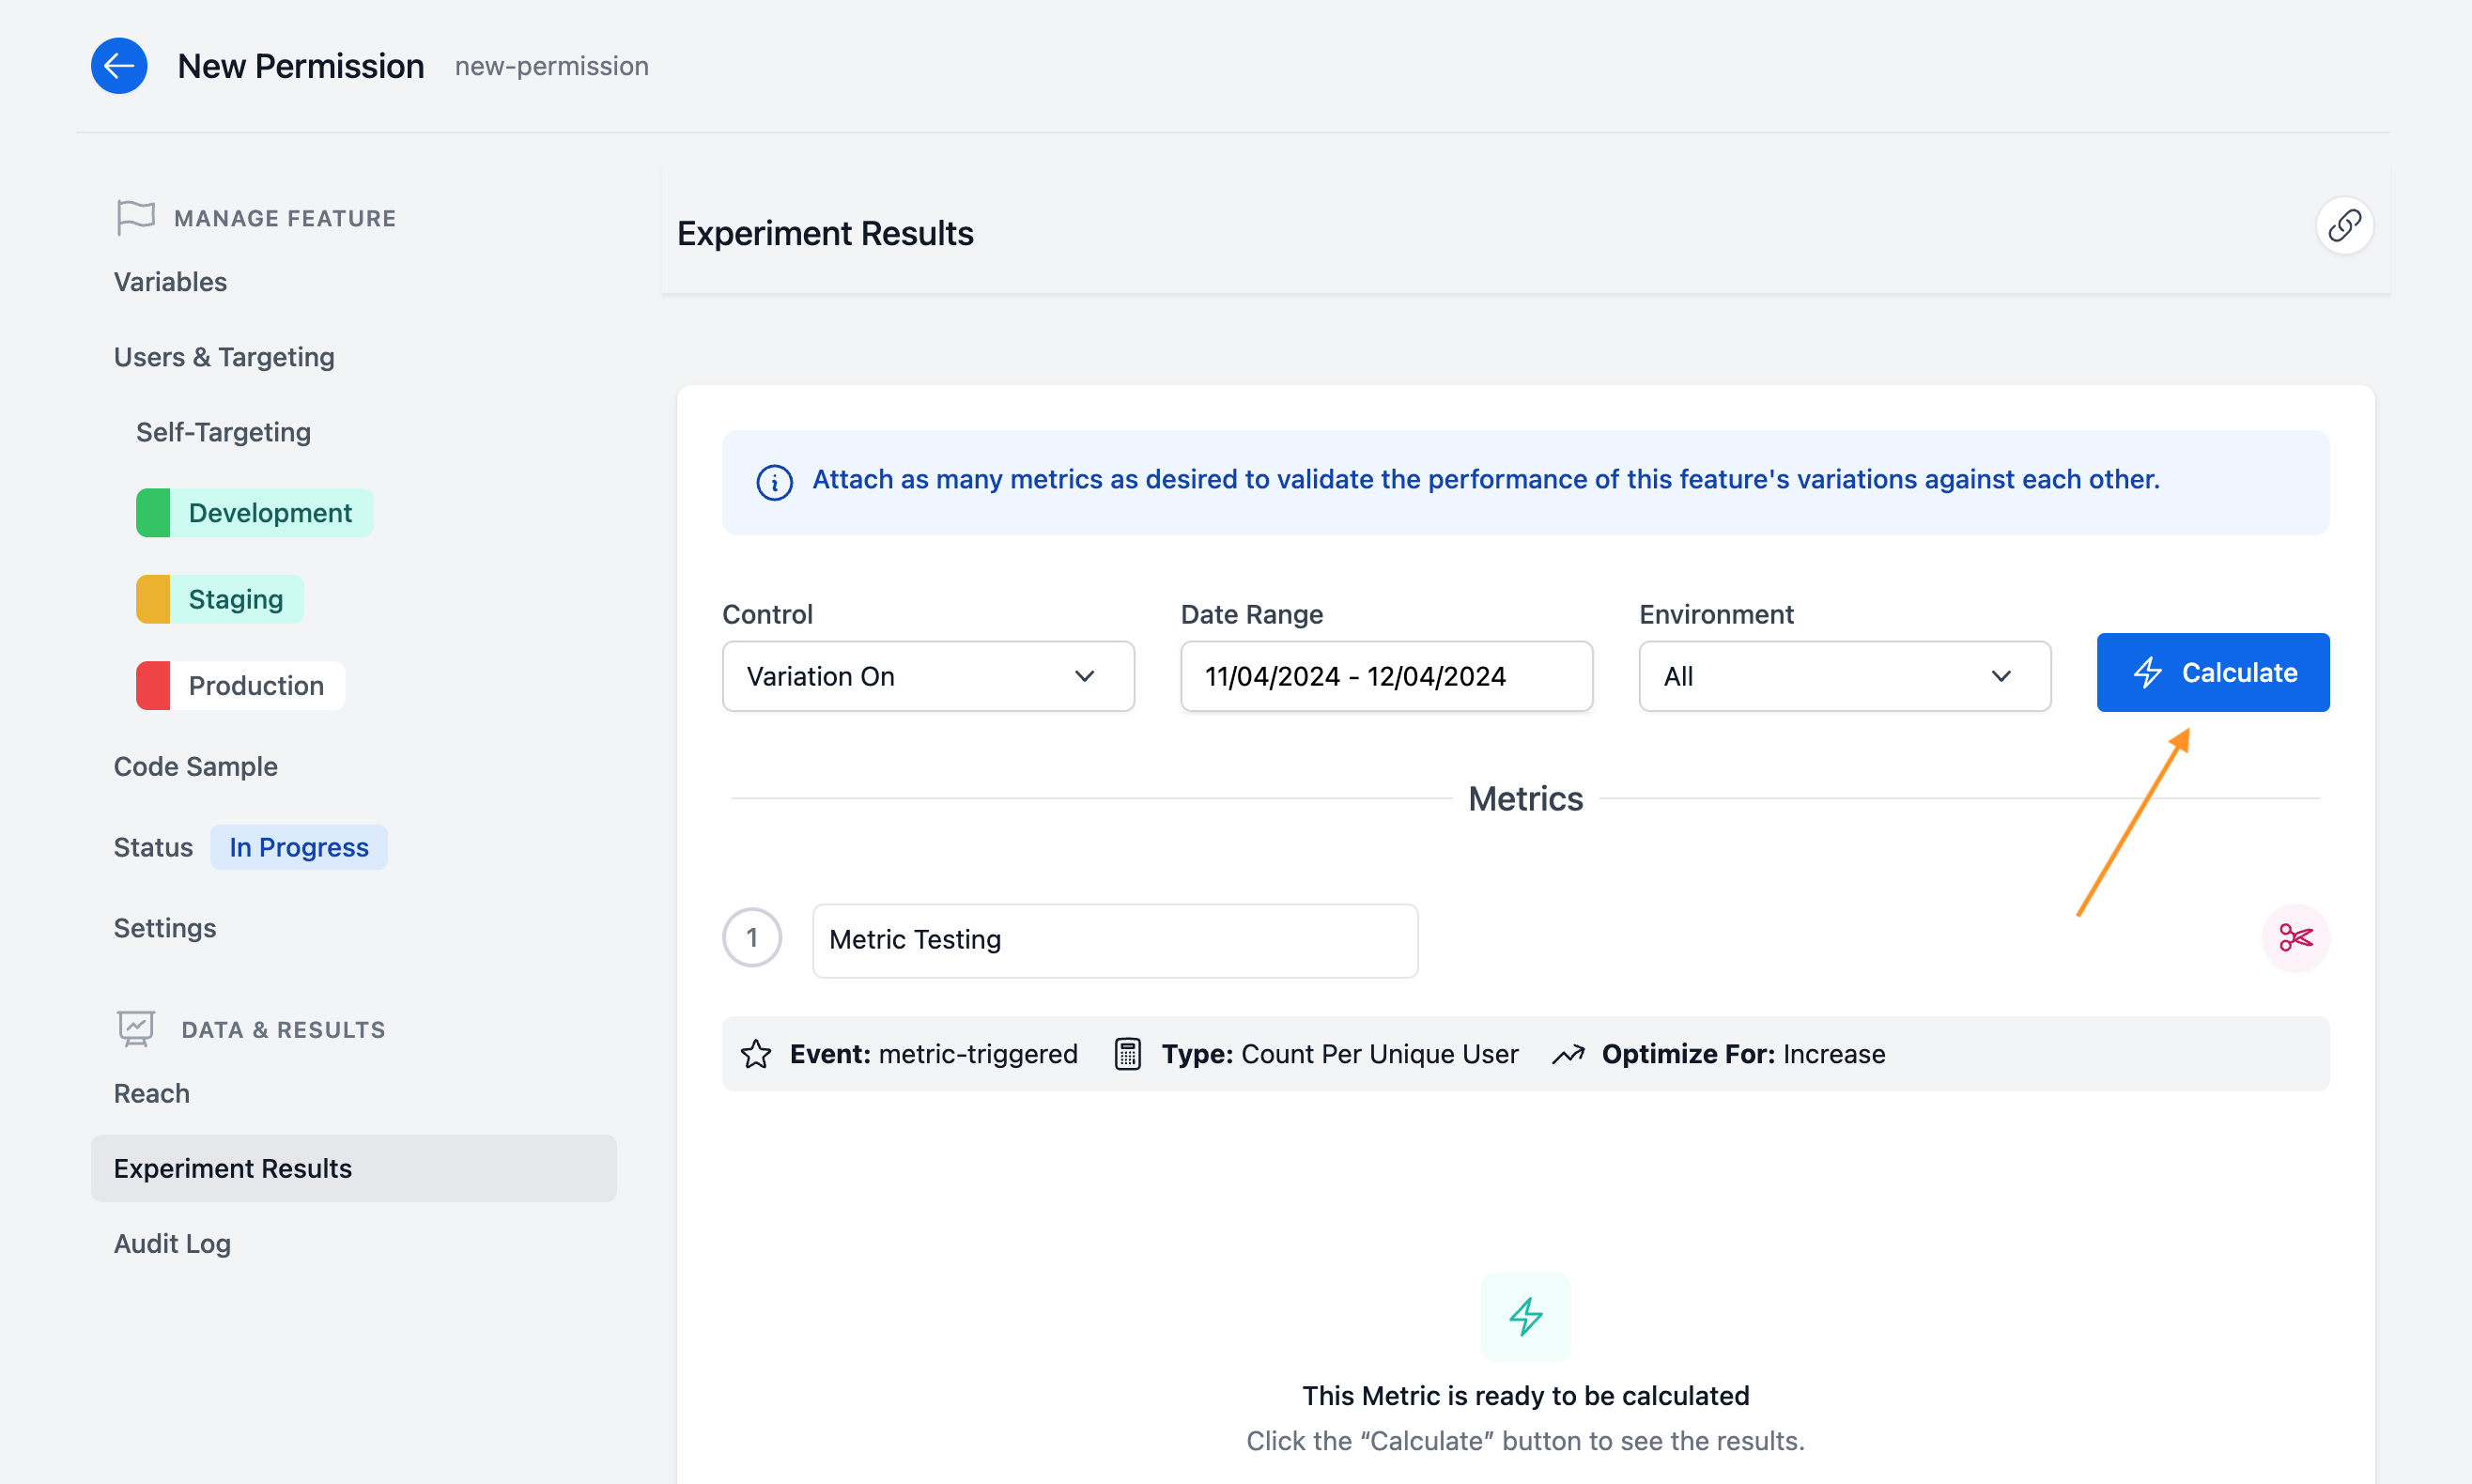The image size is (2472, 1484).
Task: Click the circled number 1 metric indicator
Action: pyautogui.click(x=751, y=937)
